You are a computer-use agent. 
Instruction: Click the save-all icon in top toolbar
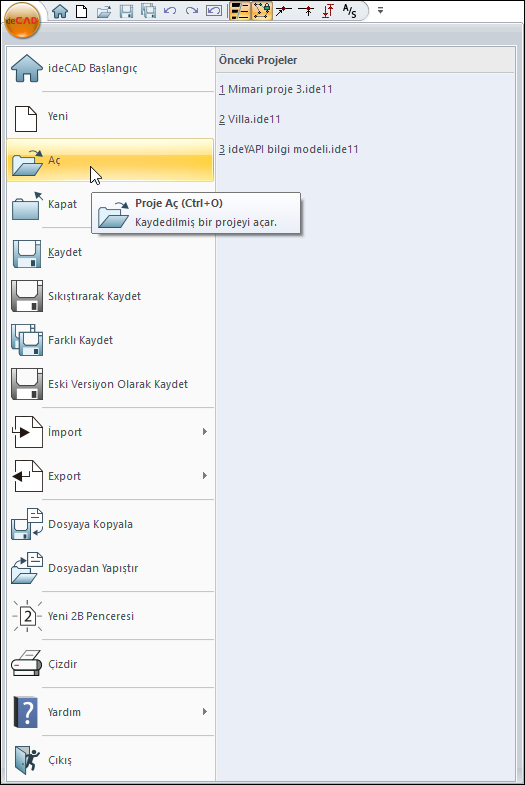[148, 11]
